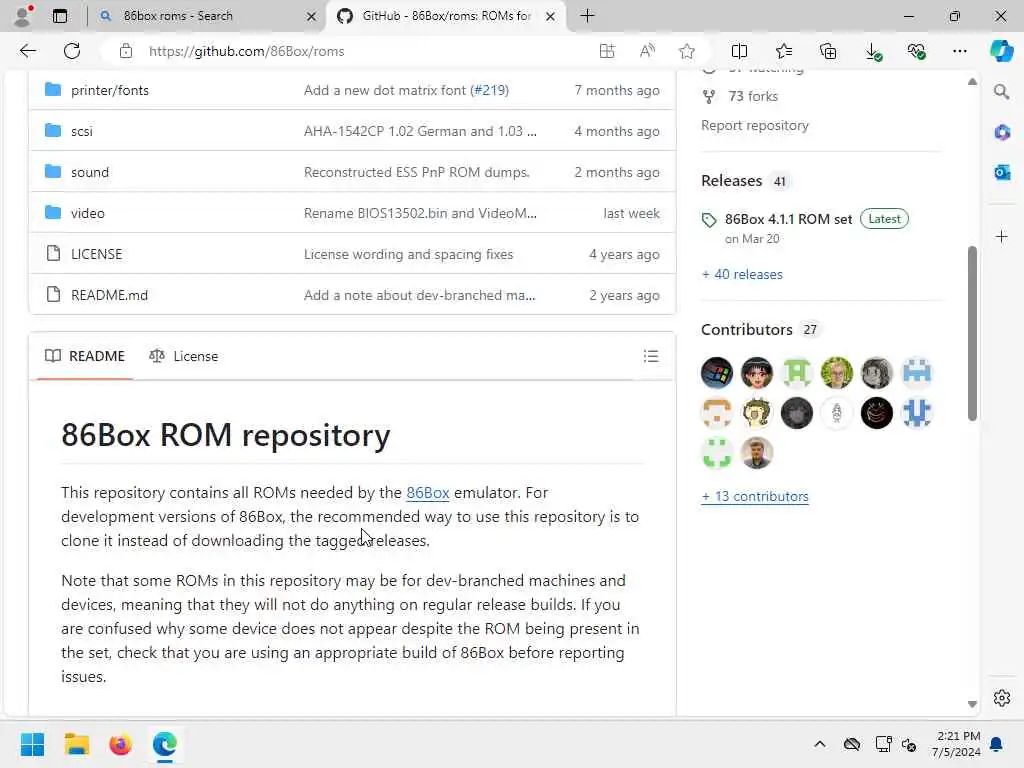This screenshot has width=1024, height=768.
Task: Open the last contributor avatar, a man's photo
Action: (757, 453)
